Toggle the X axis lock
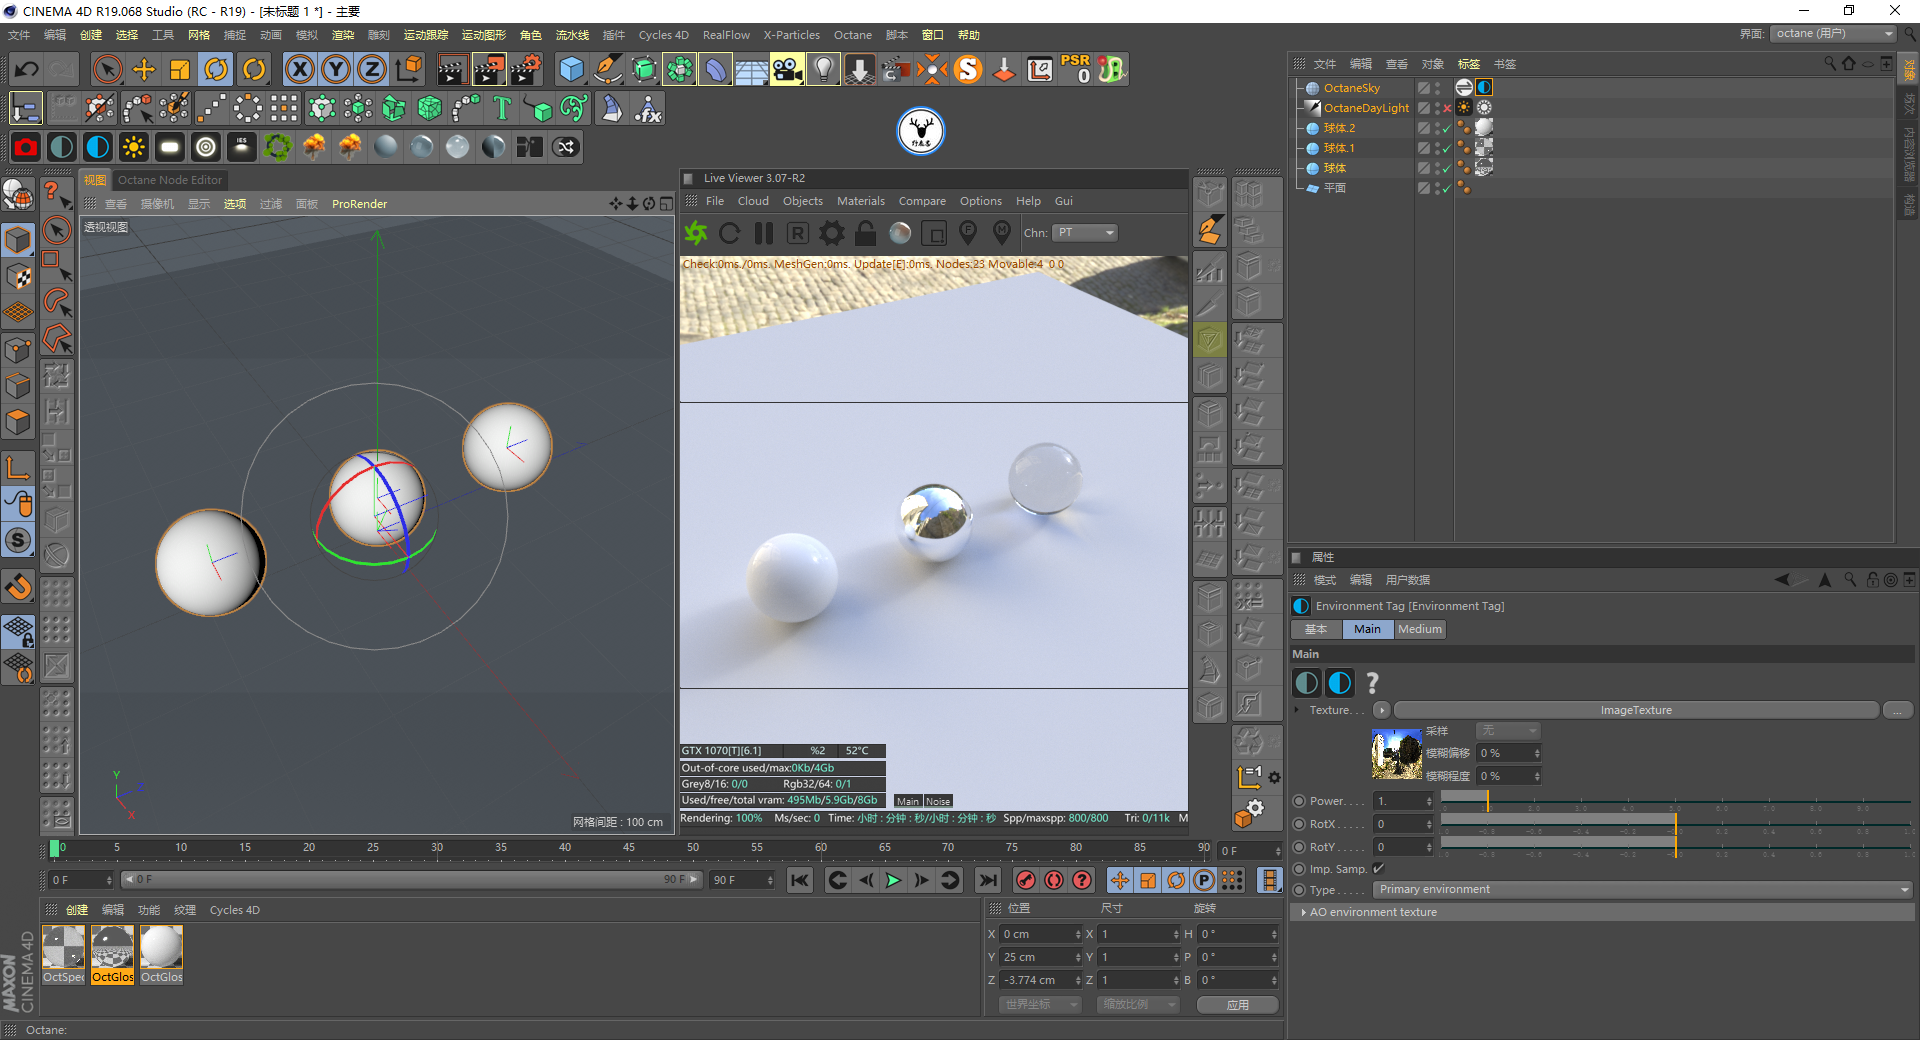1920x1040 pixels. (x=299, y=69)
